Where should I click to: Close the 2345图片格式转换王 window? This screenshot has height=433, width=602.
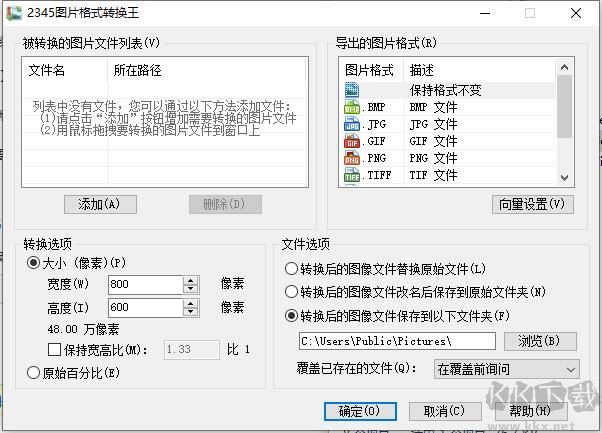(576, 13)
